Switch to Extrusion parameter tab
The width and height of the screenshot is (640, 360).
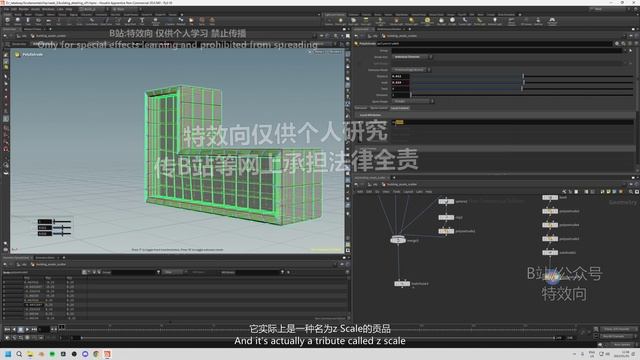(361, 108)
